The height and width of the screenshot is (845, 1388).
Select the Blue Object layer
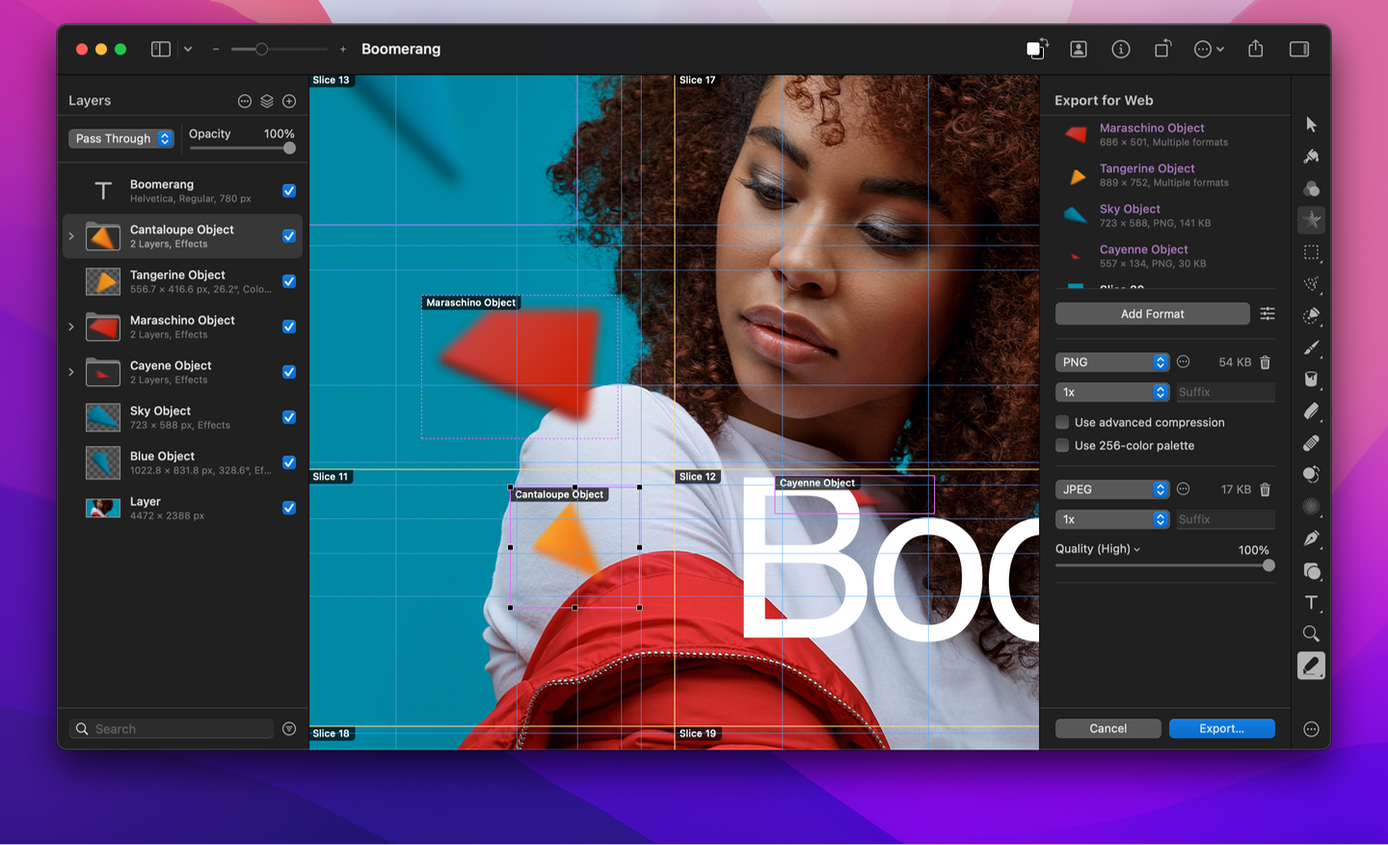(182, 462)
